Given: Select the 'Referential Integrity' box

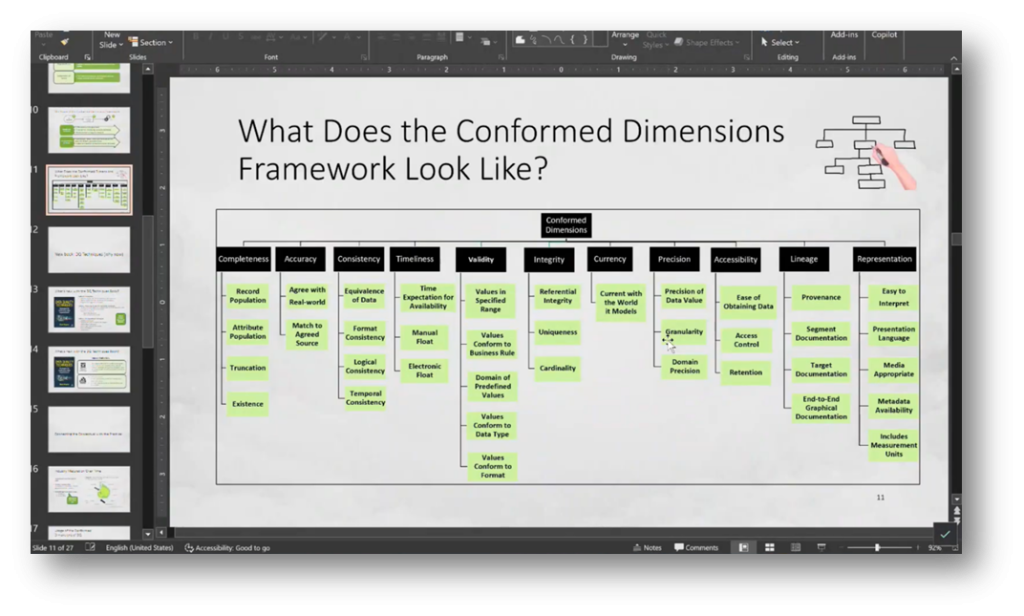Looking at the screenshot, I should (x=557, y=296).
